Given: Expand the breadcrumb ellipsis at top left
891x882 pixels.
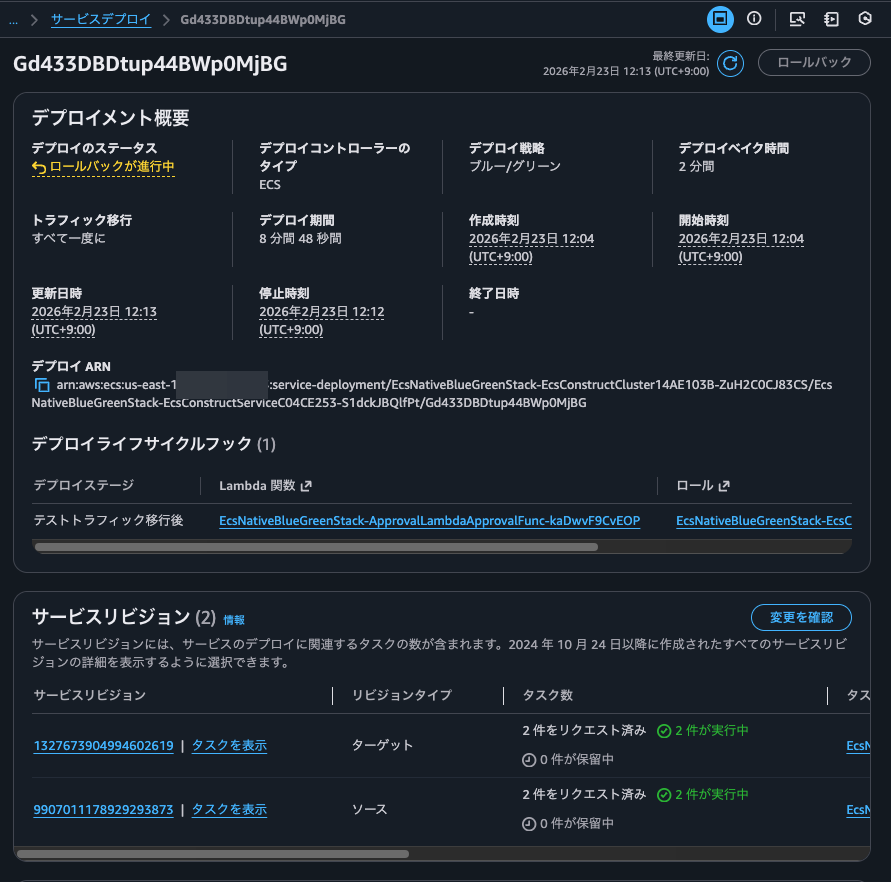Looking at the screenshot, I should [x=14, y=19].
